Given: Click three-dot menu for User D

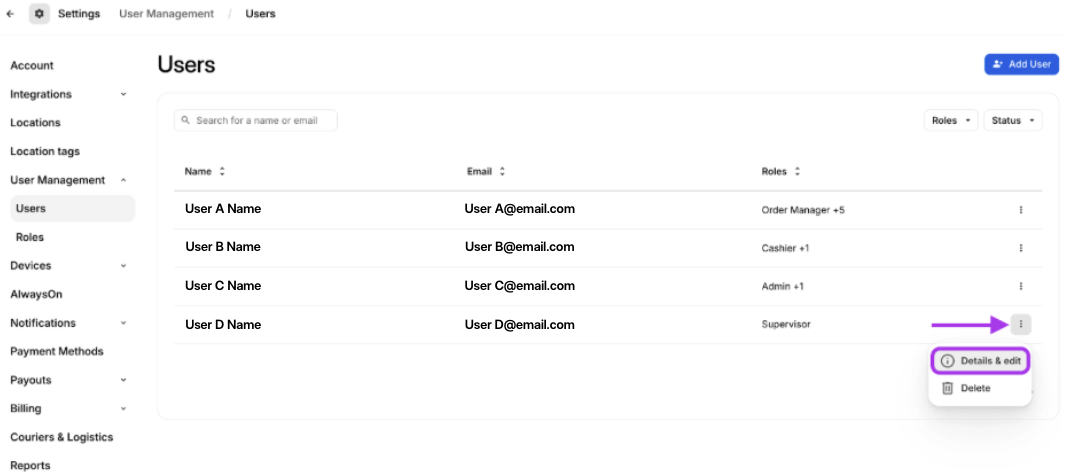Looking at the screenshot, I should coord(1020,324).
